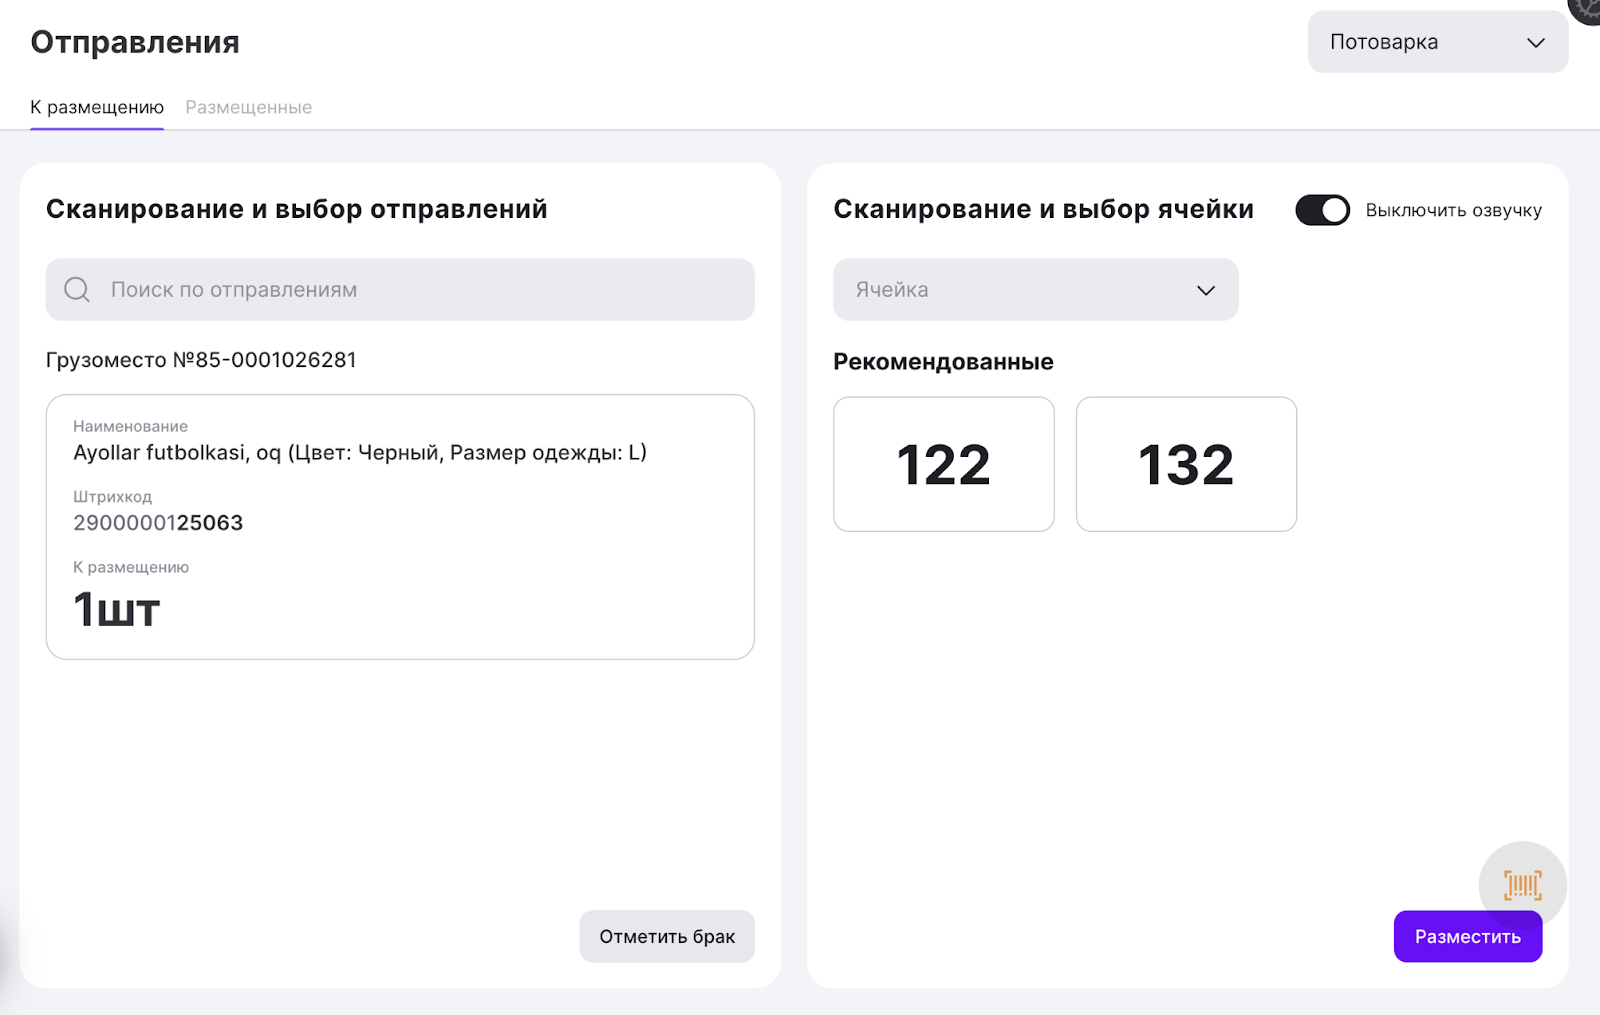
Task: Click the search magnifier icon
Action: (77, 290)
